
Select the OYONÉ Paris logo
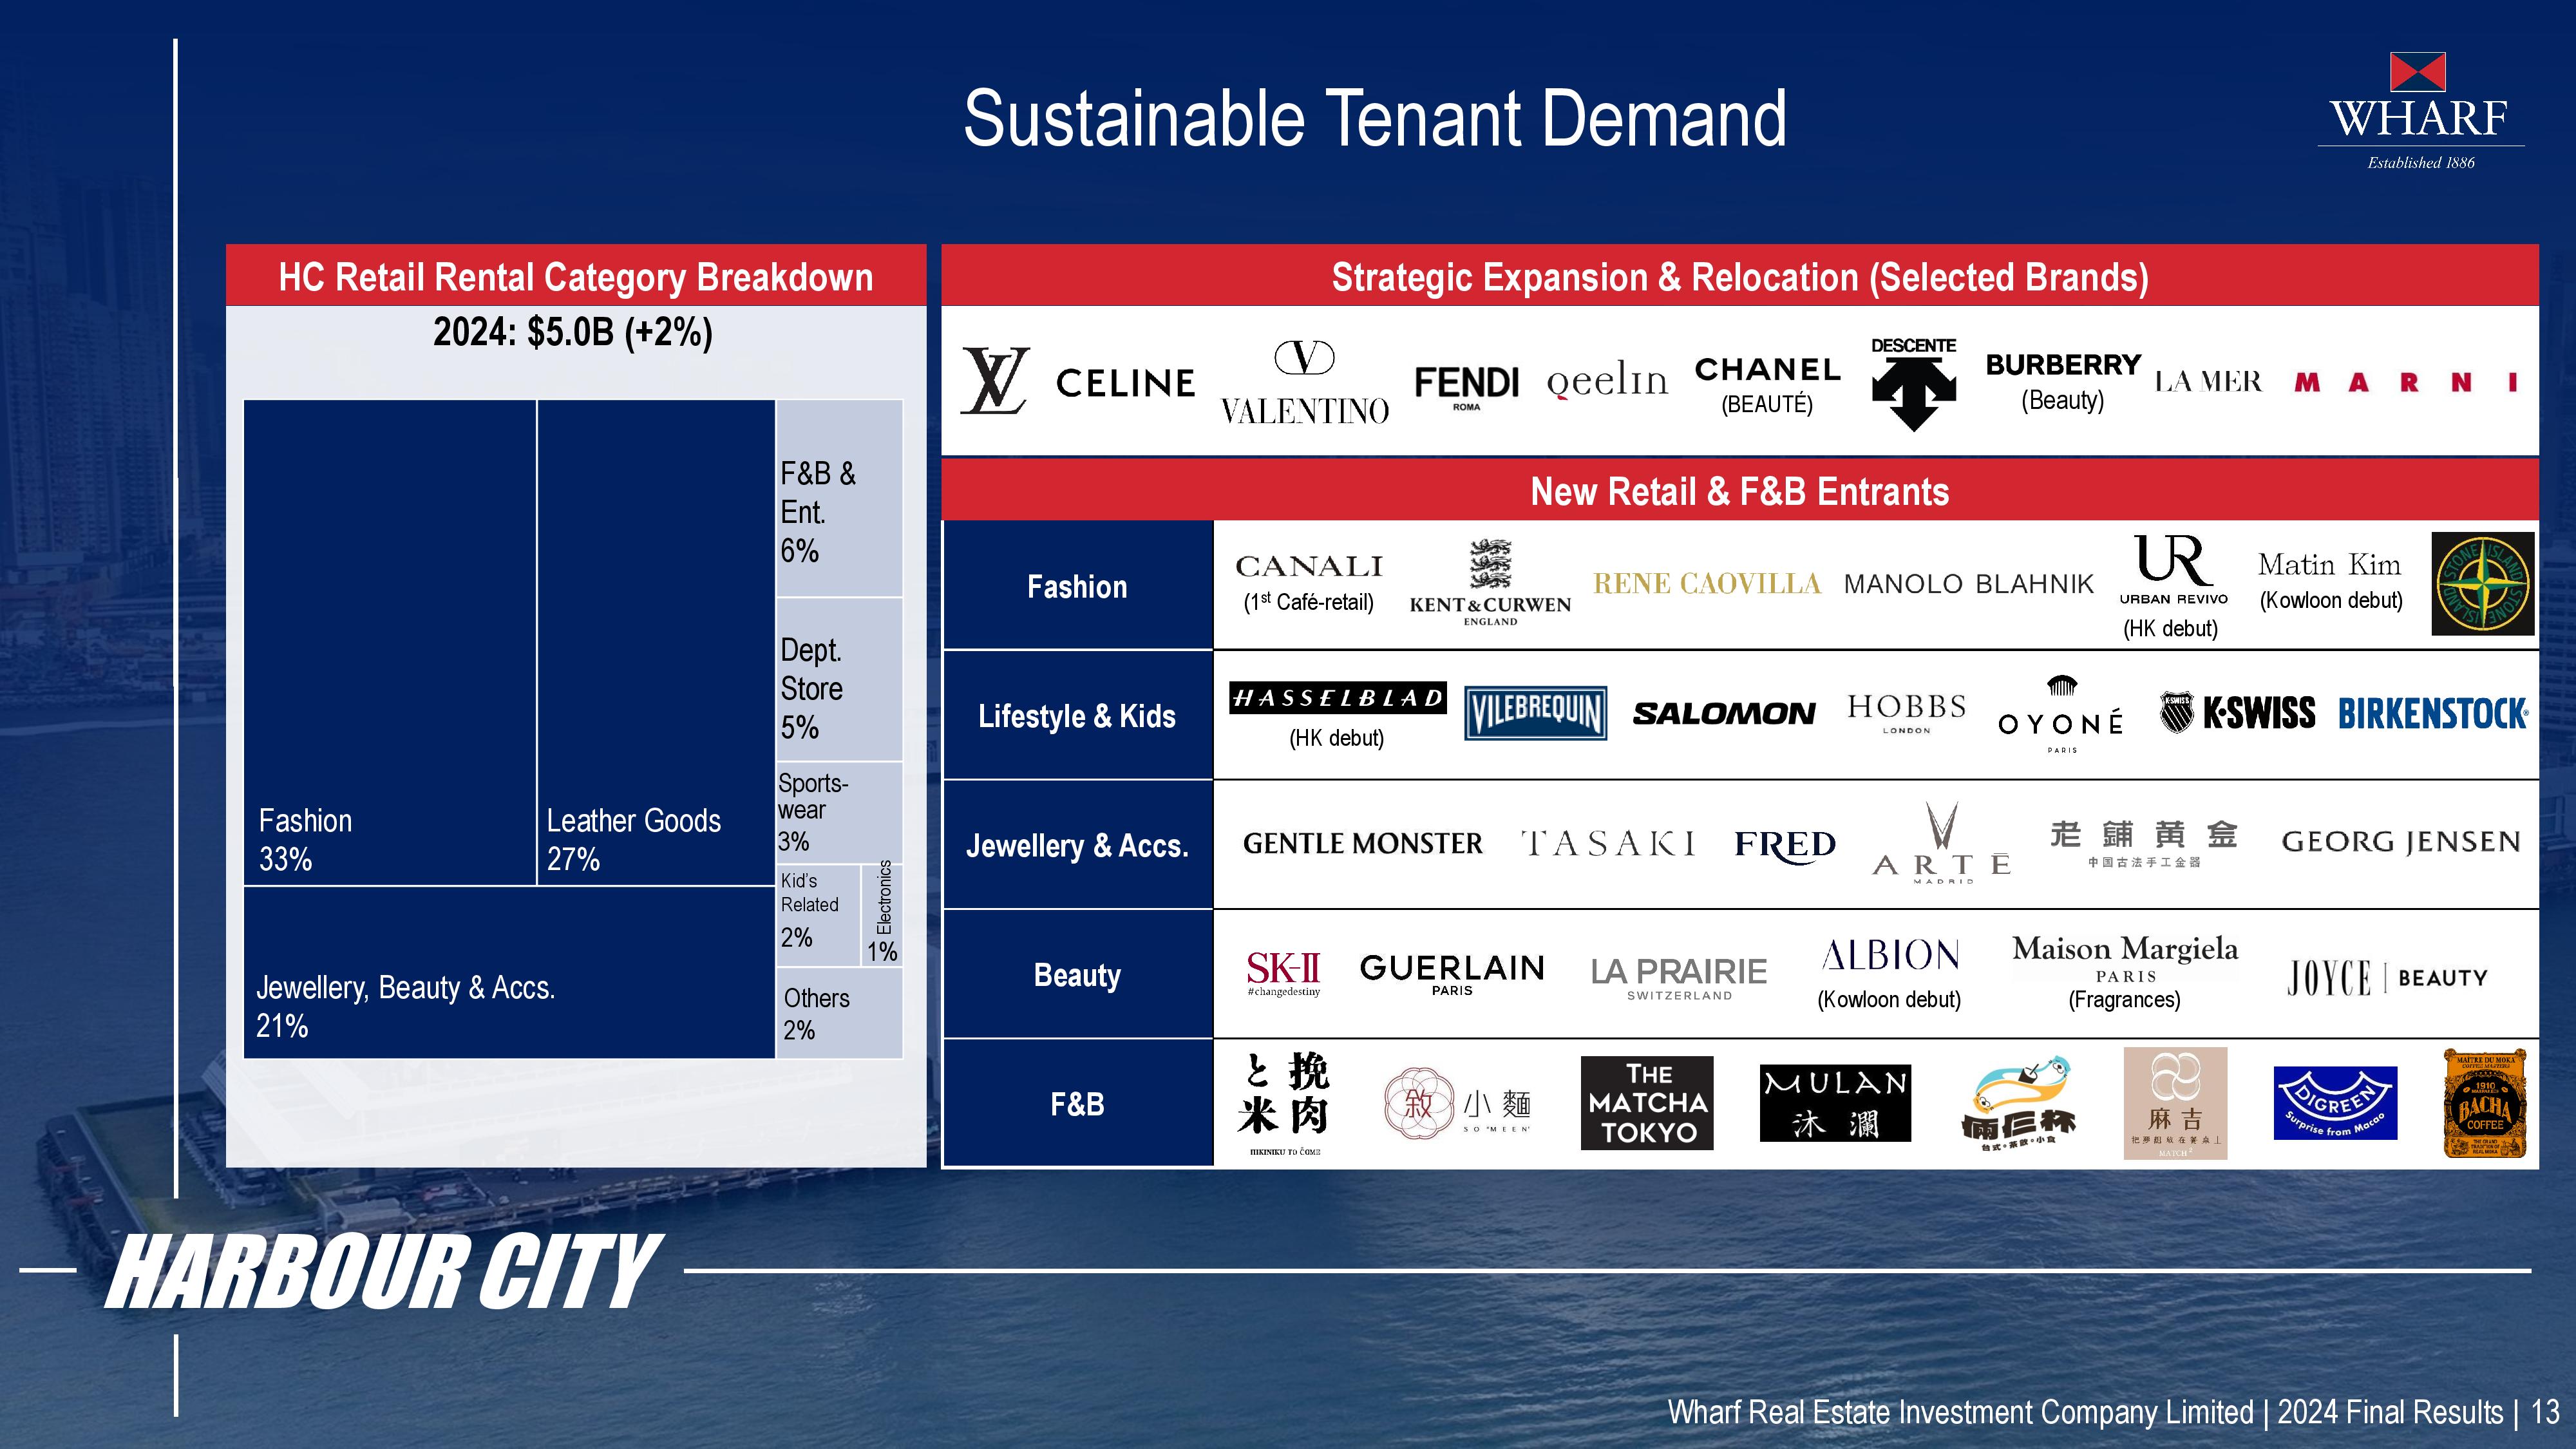point(2061,715)
